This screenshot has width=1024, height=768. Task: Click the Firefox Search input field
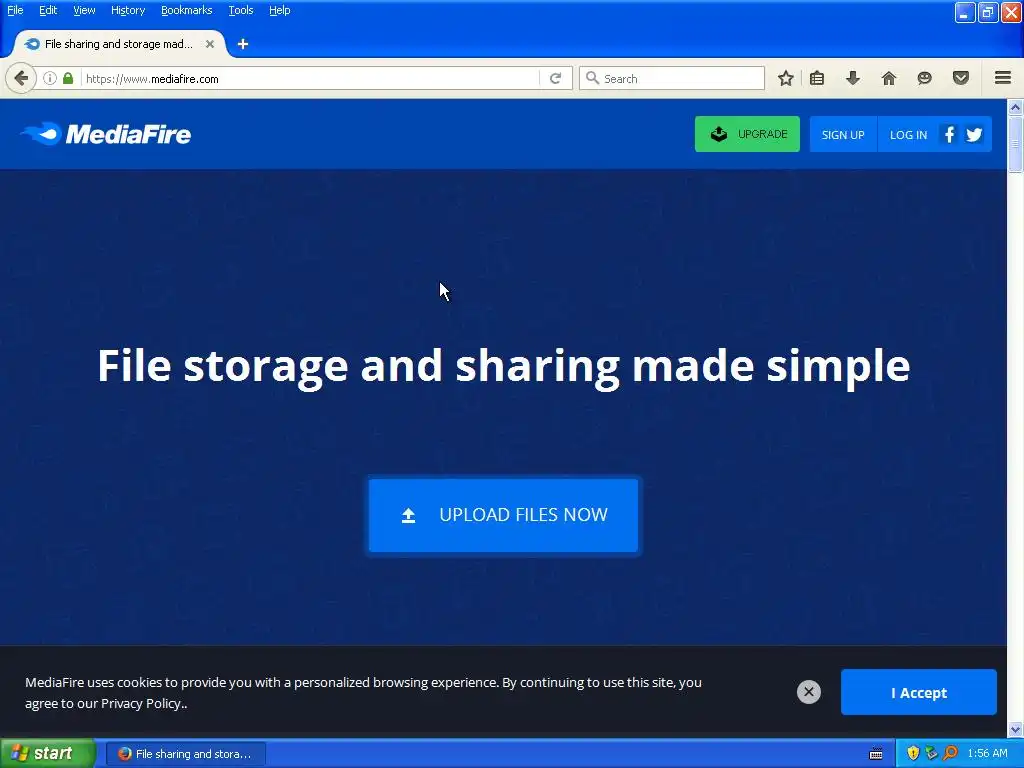pyautogui.click(x=672, y=78)
